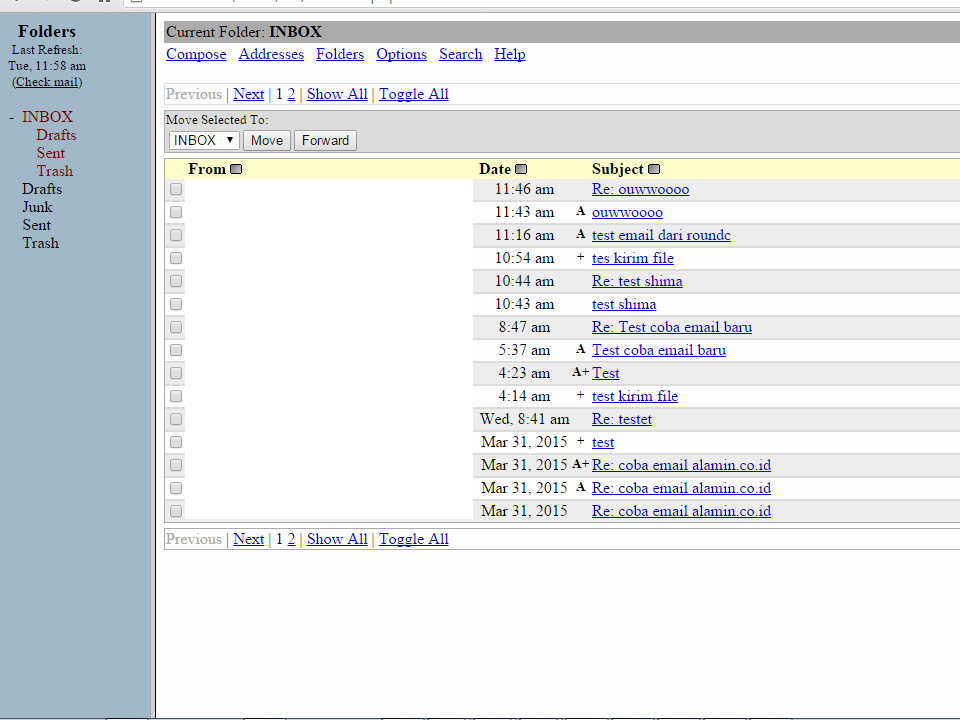The height and width of the screenshot is (720, 960).
Task: Click the Subject column sort icon
Action: click(x=654, y=169)
